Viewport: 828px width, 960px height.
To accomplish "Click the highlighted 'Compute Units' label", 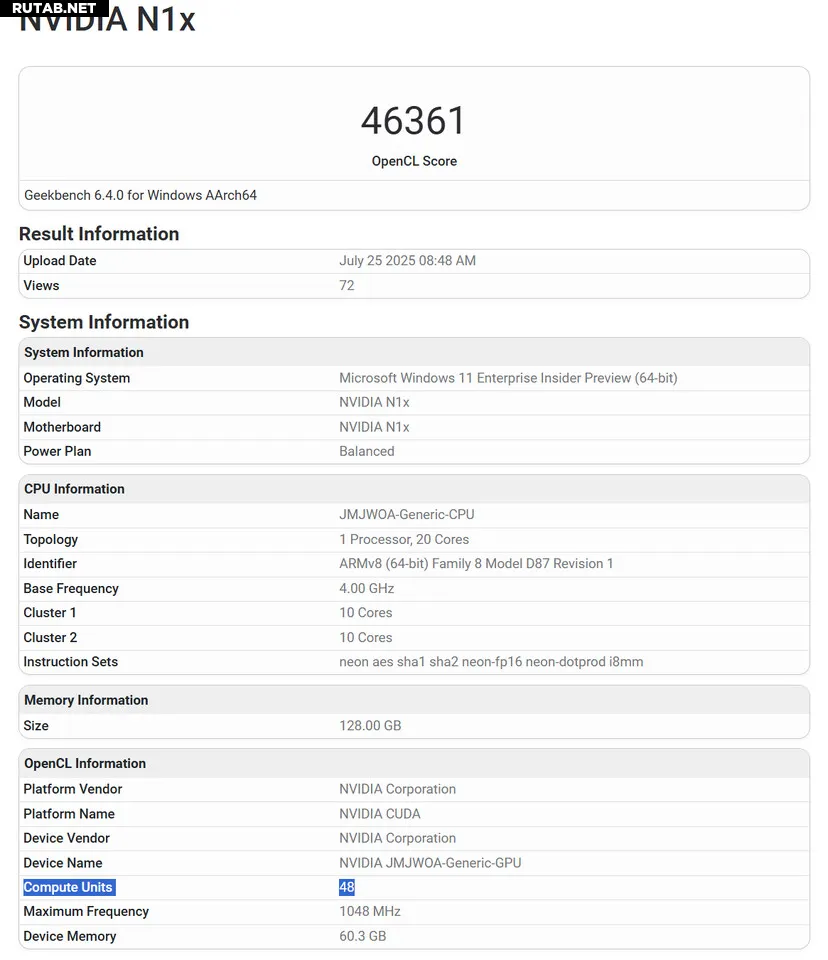I will click(x=68, y=887).
